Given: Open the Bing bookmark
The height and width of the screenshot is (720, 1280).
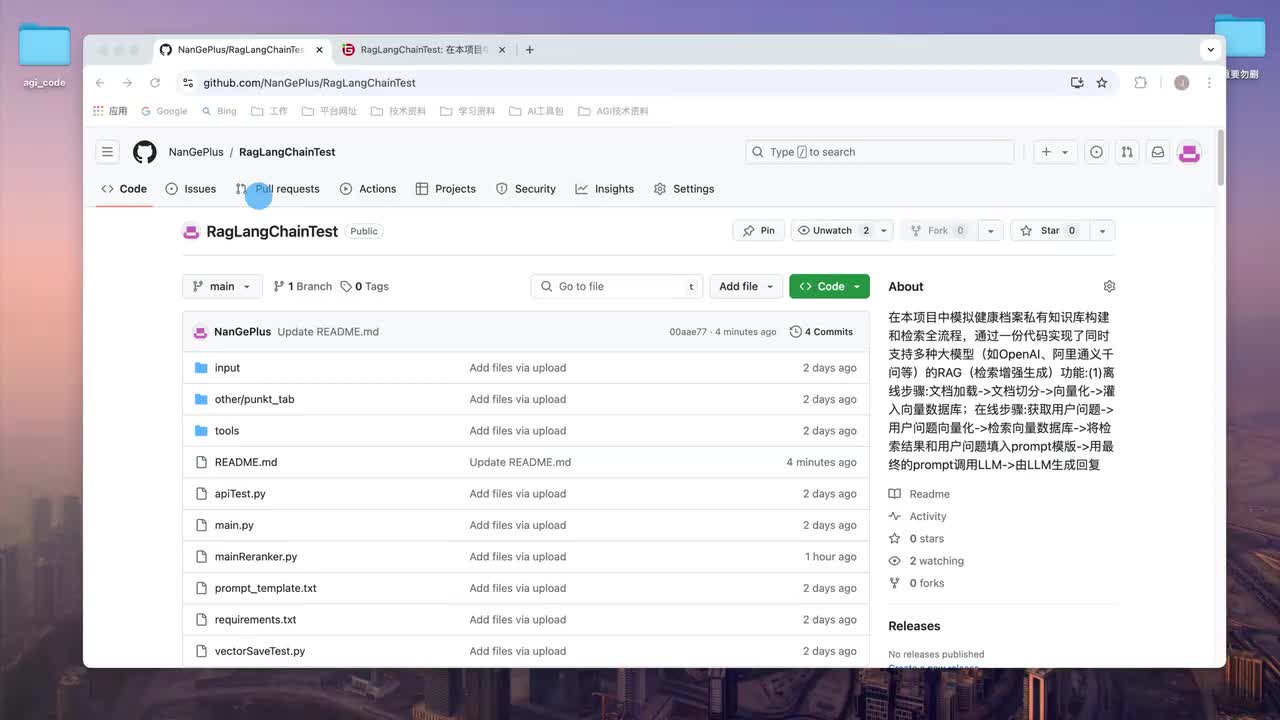Looking at the screenshot, I should pos(218,111).
